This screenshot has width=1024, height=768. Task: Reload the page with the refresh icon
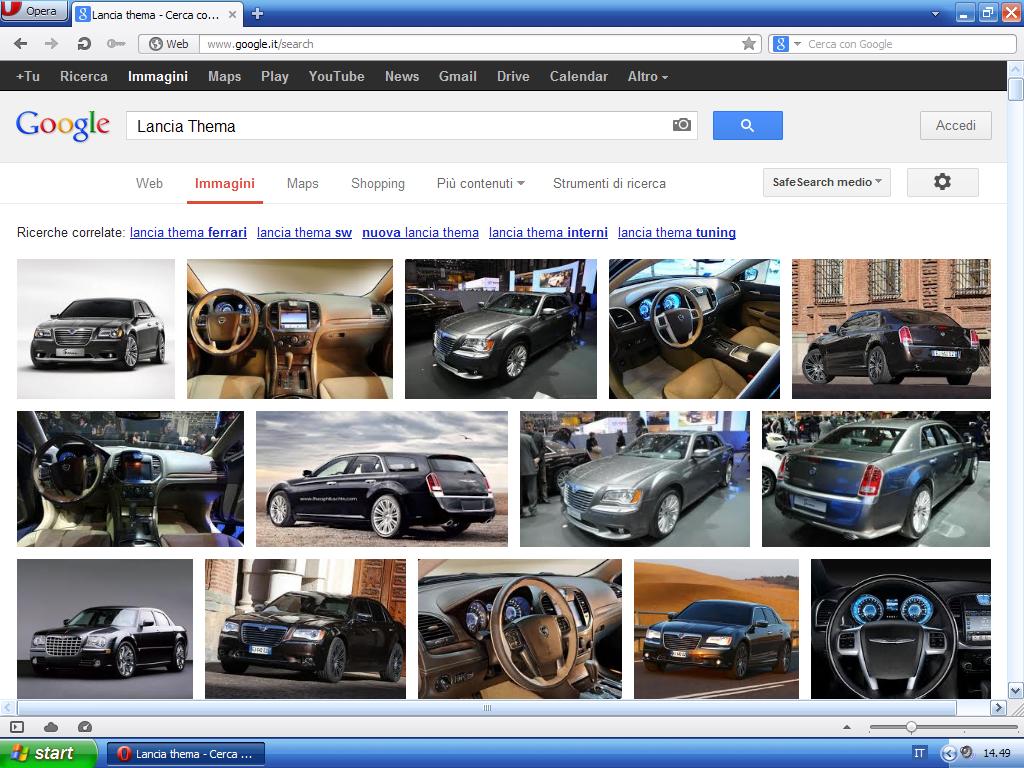pyautogui.click(x=84, y=44)
